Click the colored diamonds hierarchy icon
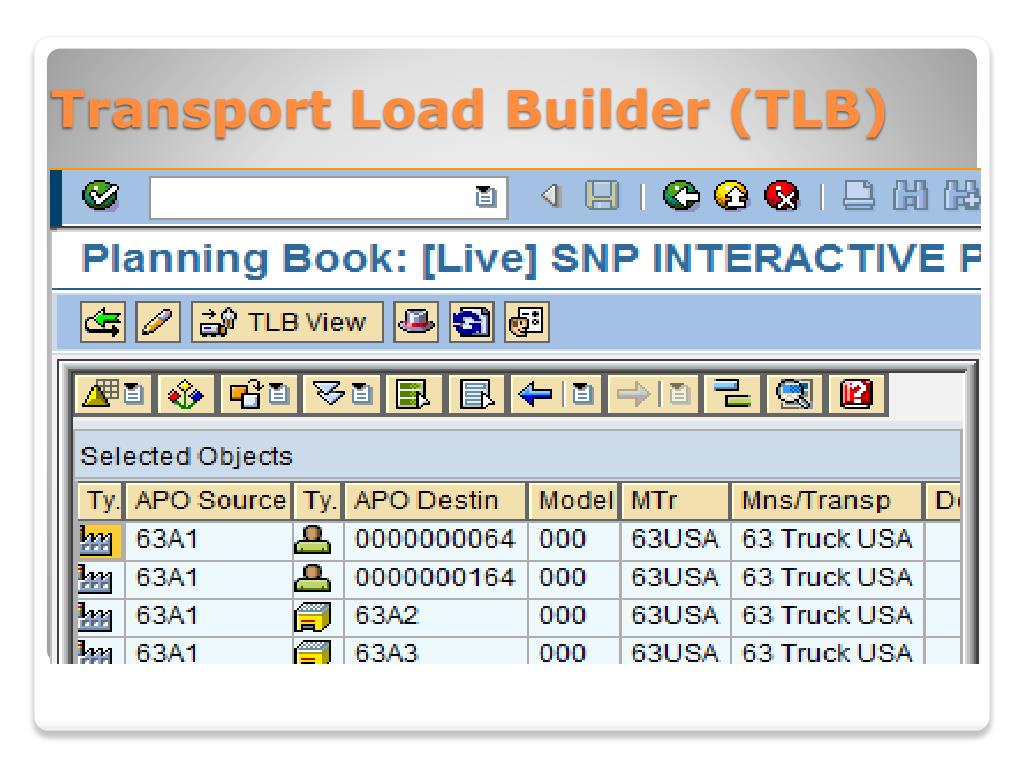Screen dimensions: 1024x768 (x=186, y=394)
